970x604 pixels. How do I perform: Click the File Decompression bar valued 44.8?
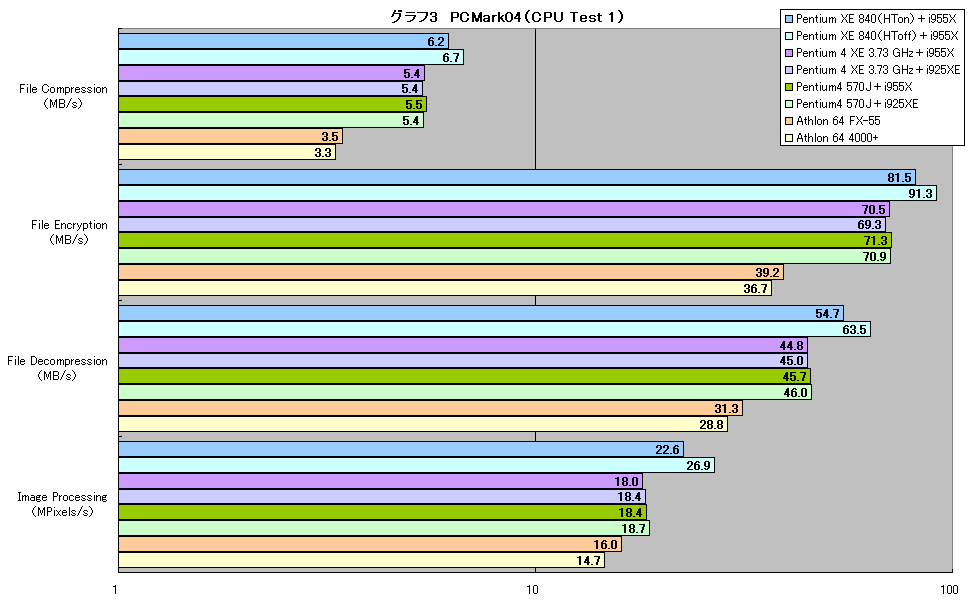point(463,345)
